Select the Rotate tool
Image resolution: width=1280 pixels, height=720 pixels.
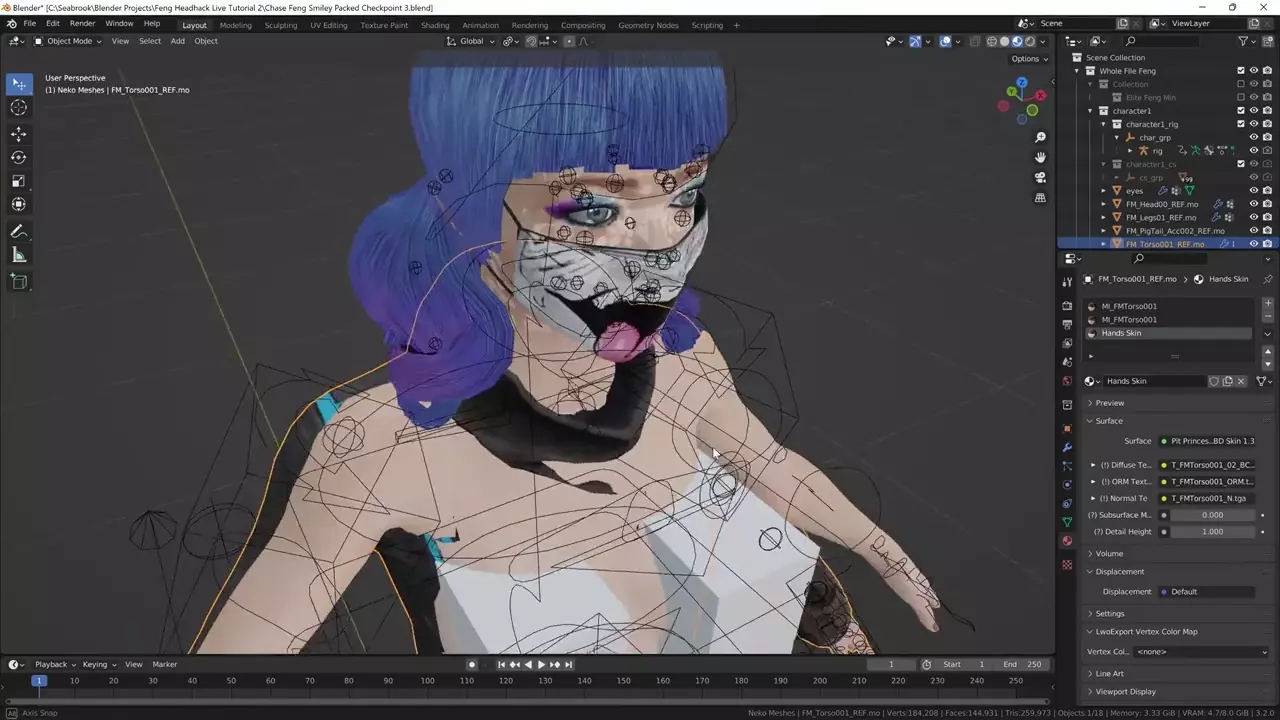(x=19, y=158)
